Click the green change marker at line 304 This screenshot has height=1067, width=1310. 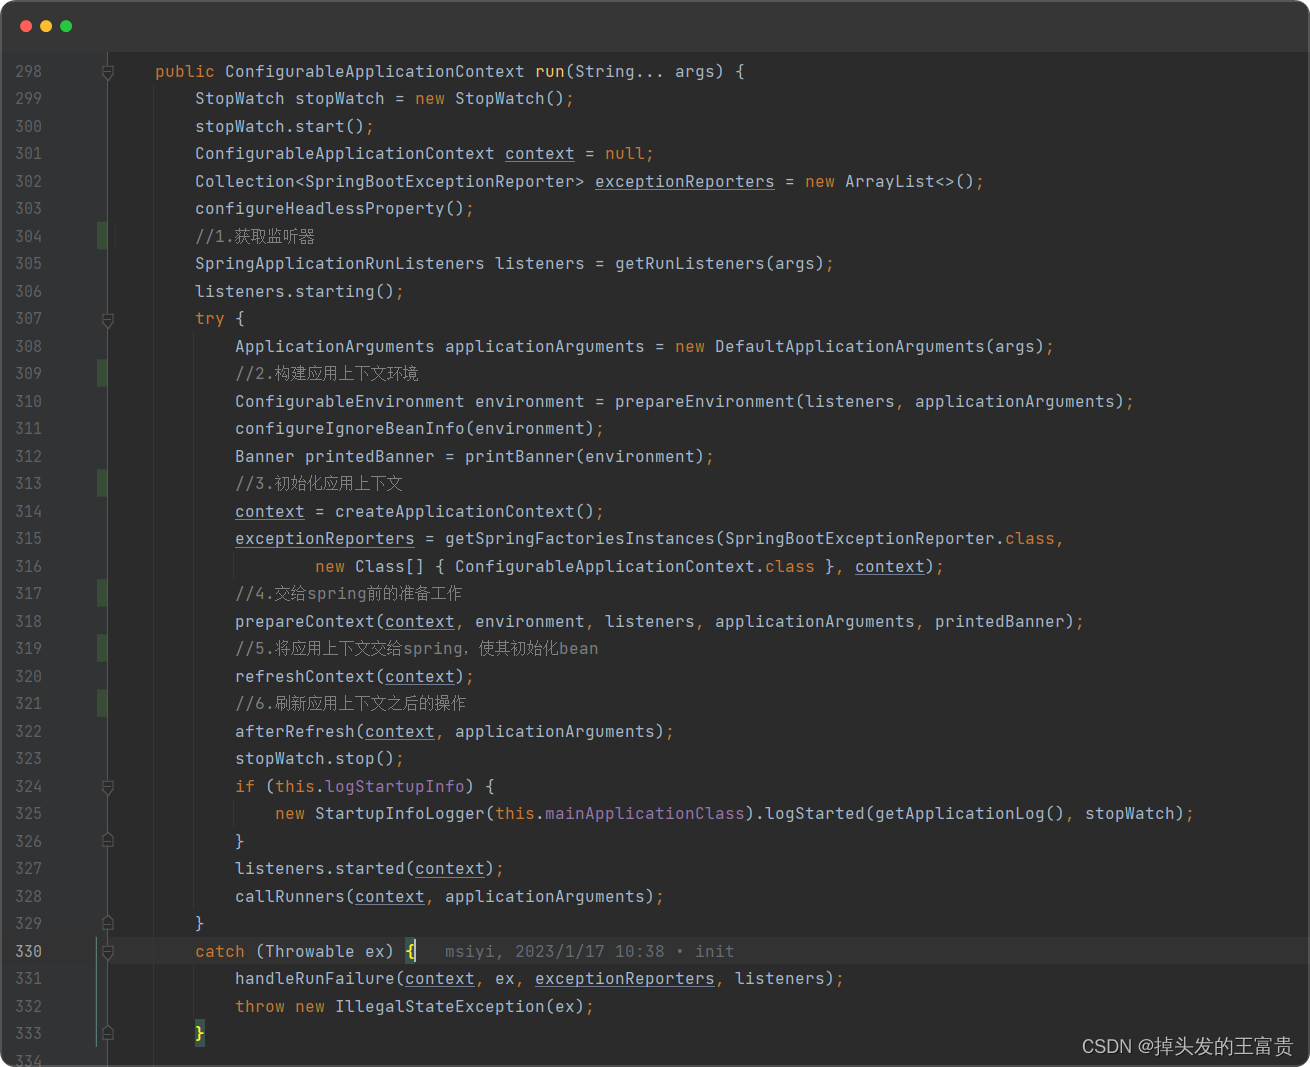click(x=102, y=236)
